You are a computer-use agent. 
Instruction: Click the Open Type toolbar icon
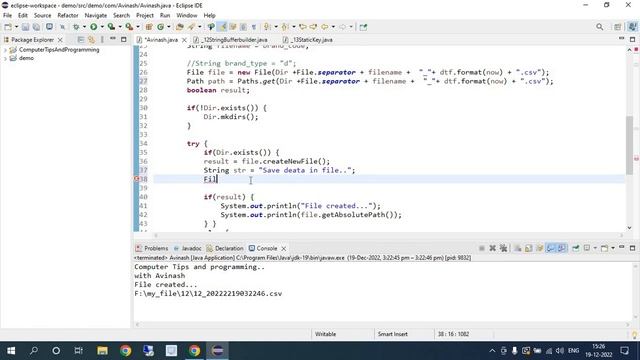(180, 27)
